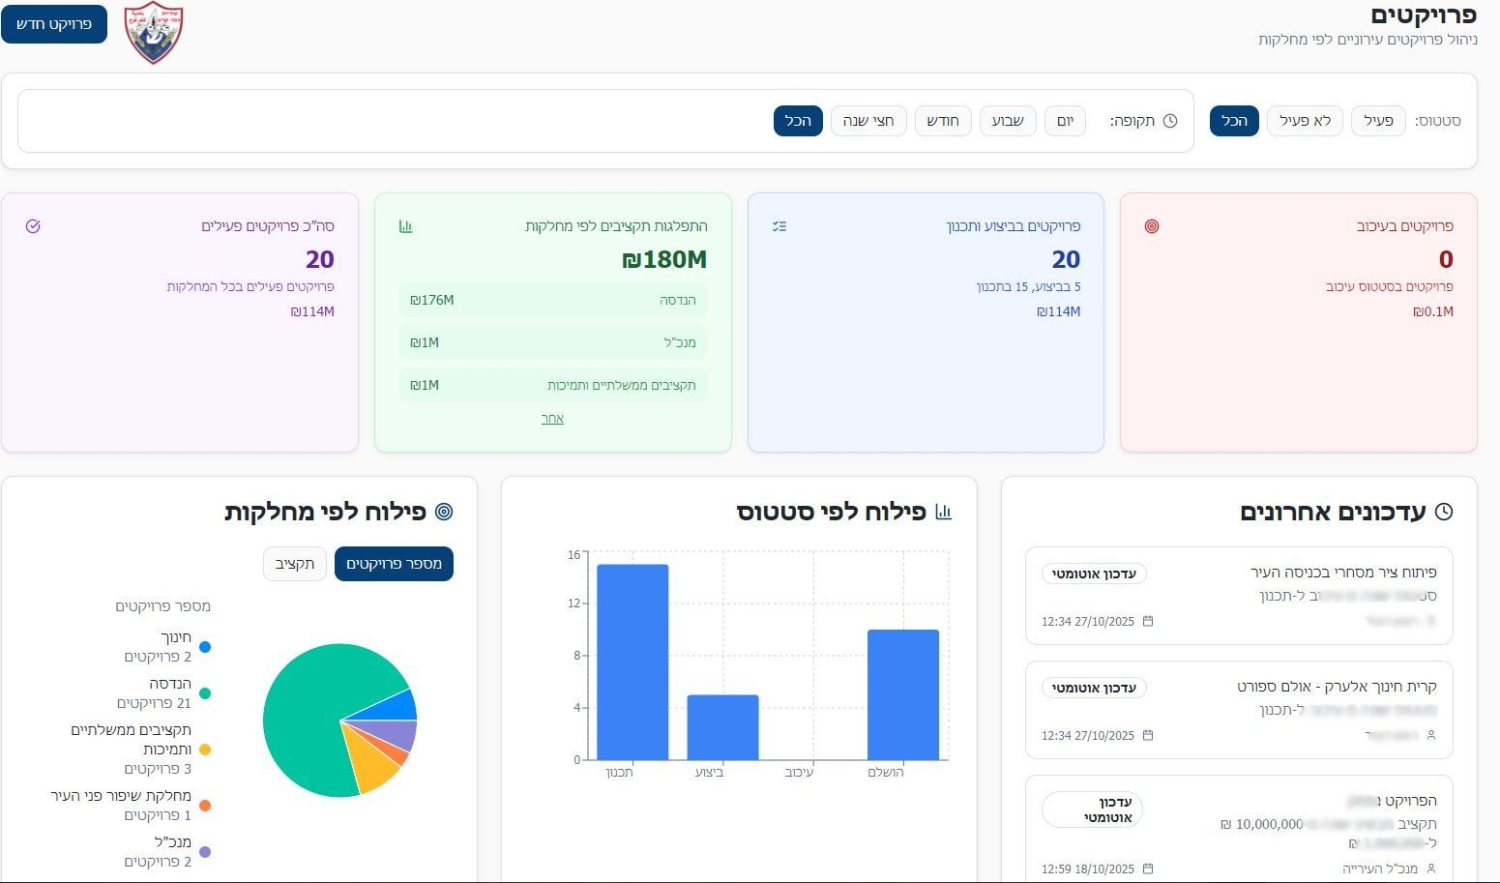The image size is (1500, 883).
Task: Click the chart icon next to פילוח לפי סטטוס
Action: pyautogui.click(x=943, y=512)
